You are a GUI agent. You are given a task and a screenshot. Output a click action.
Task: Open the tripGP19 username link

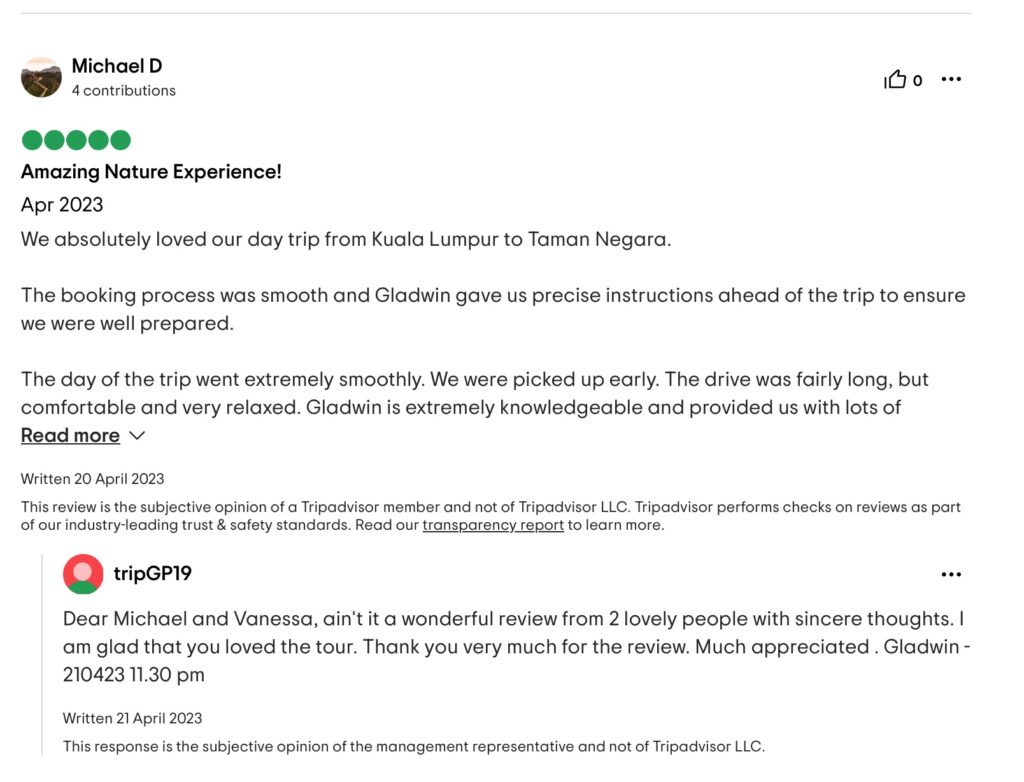[x=153, y=573]
